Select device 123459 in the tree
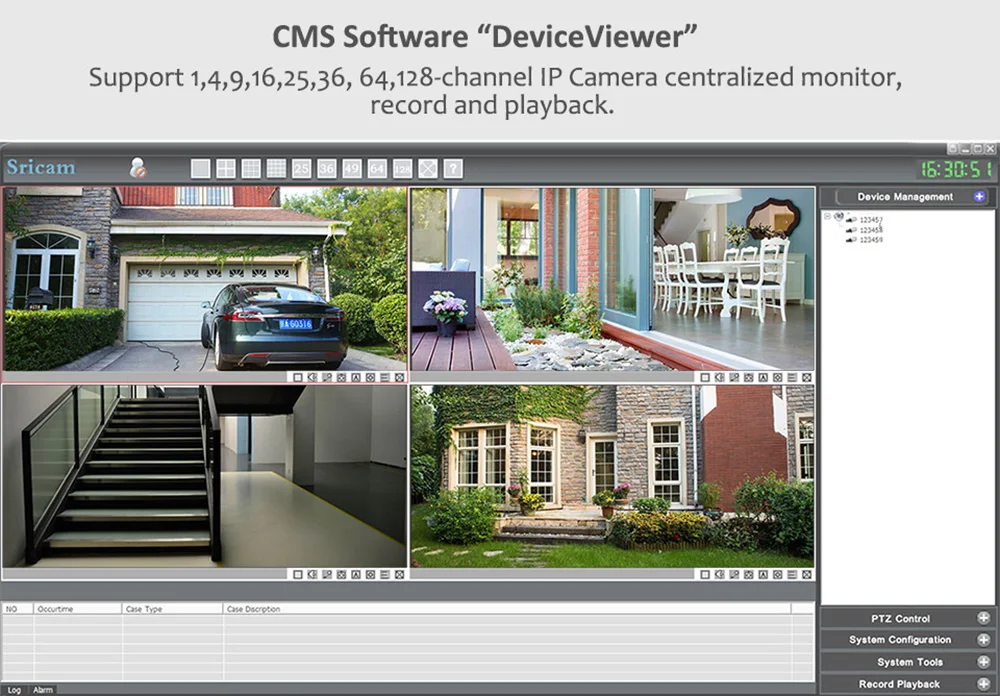Image resolution: width=1000 pixels, height=696 pixels. [x=871, y=239]
